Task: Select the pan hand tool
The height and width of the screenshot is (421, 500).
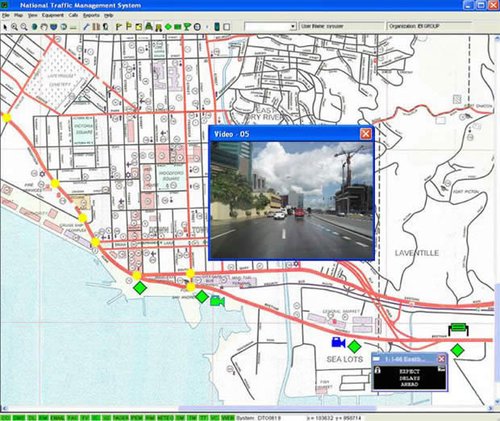Action: pos(44,27)
